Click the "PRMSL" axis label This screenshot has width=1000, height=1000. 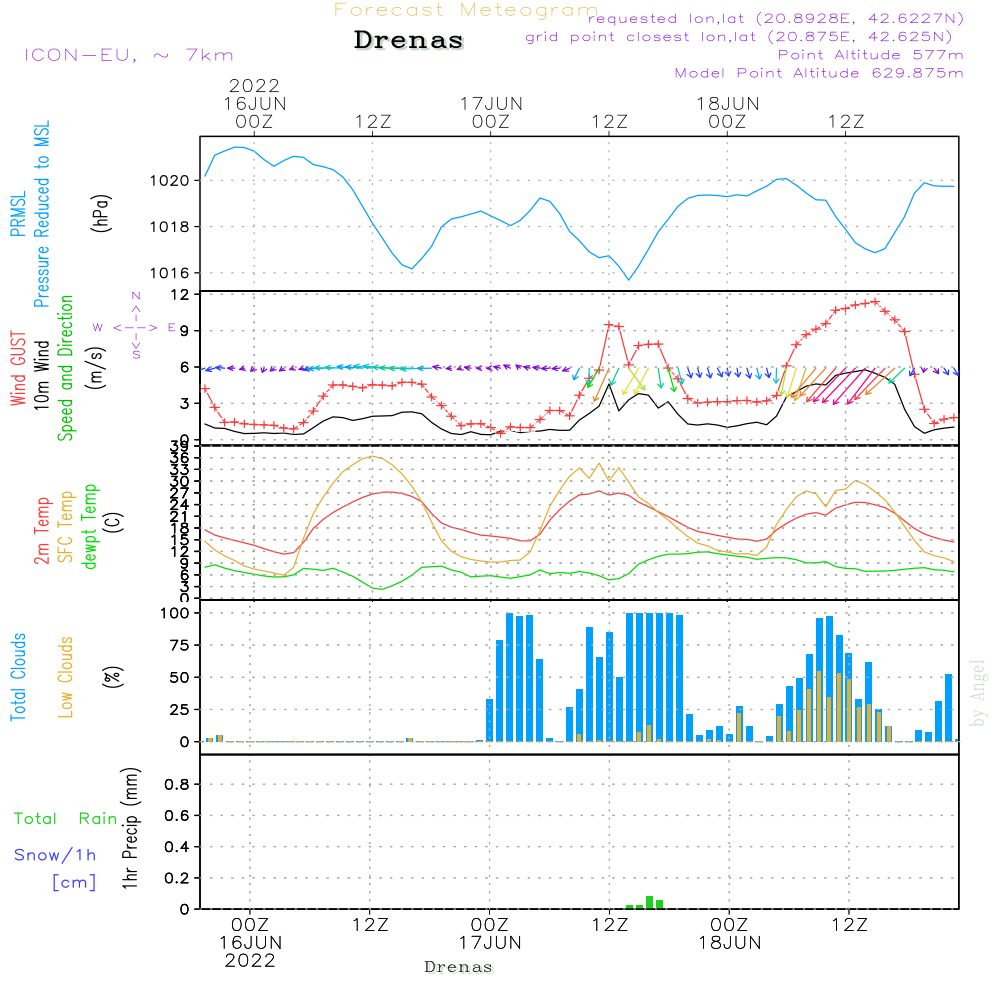pyautogui.click(x=18, y=214)
